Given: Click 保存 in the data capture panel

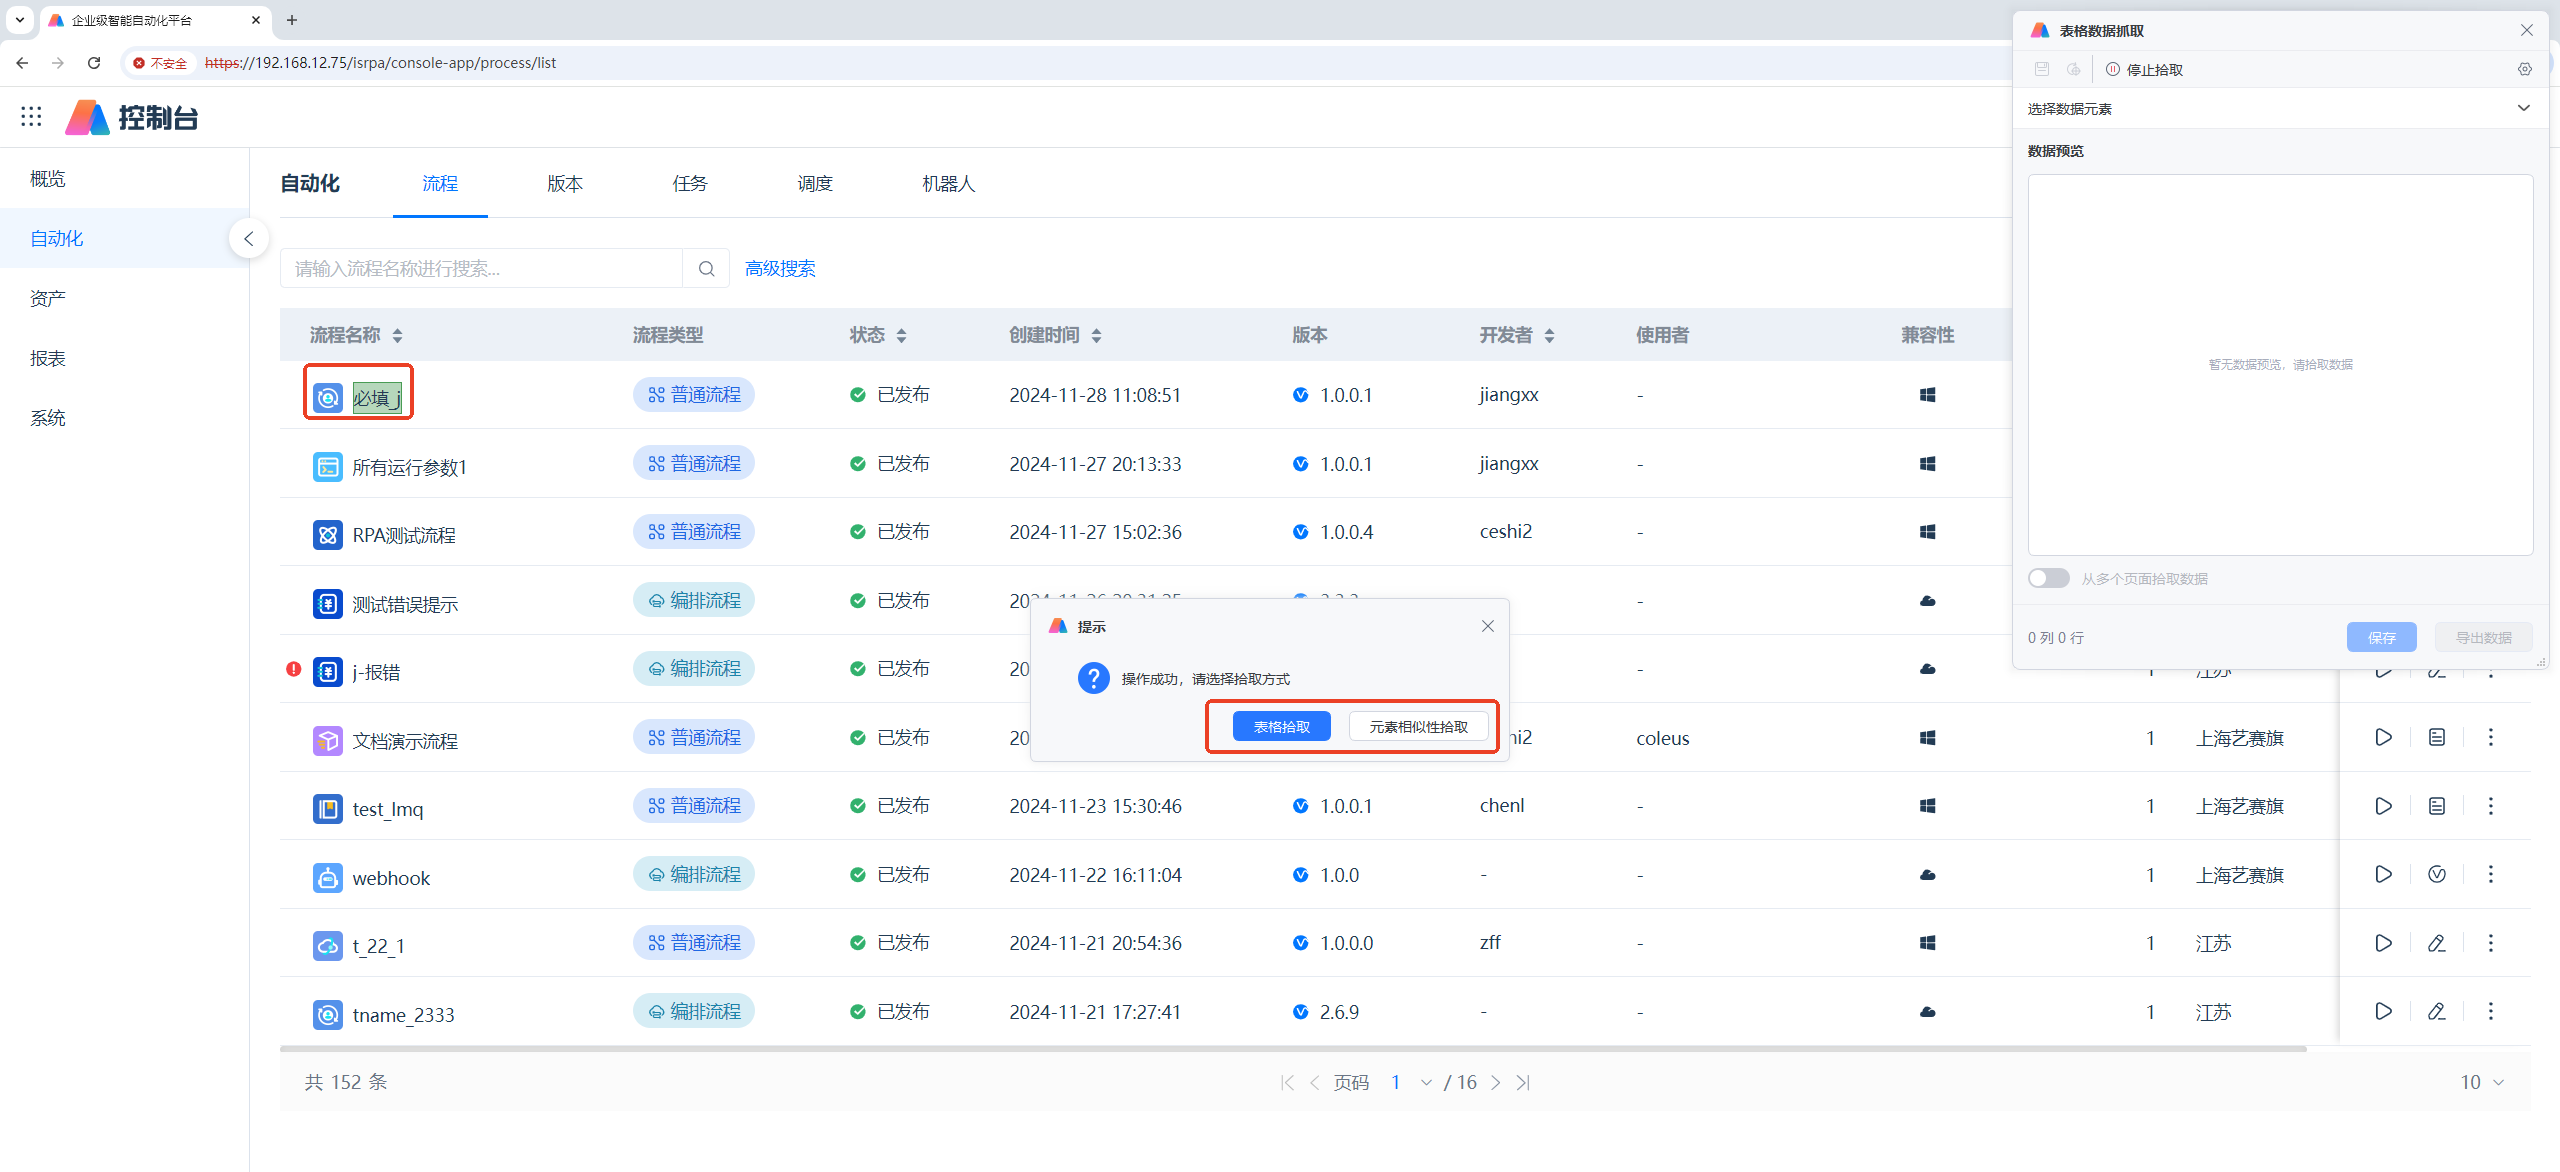Looking at the screenshot, I should tap(2382, 637).
